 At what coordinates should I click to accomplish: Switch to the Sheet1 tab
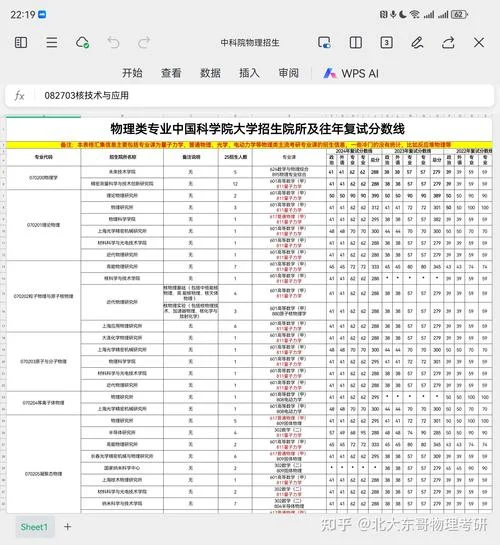click(34, 527)
